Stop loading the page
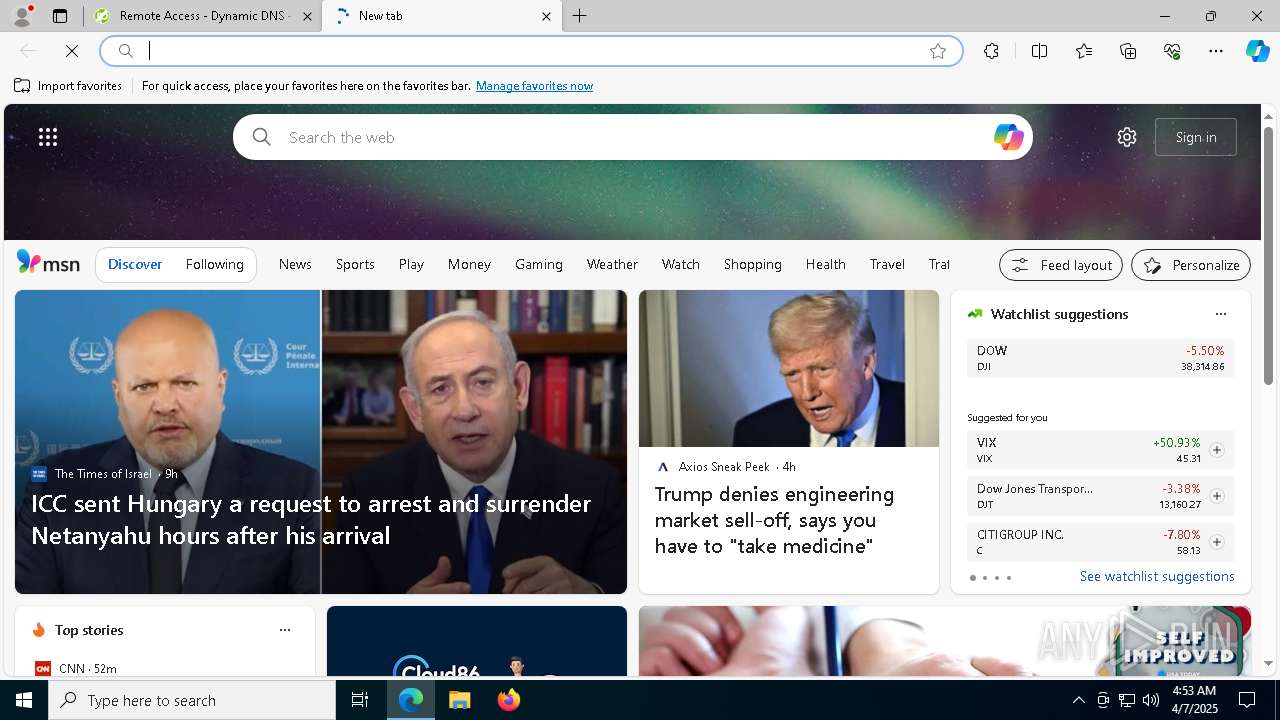The height and width of the screenshot is (720, 1280). pos(72,51)
